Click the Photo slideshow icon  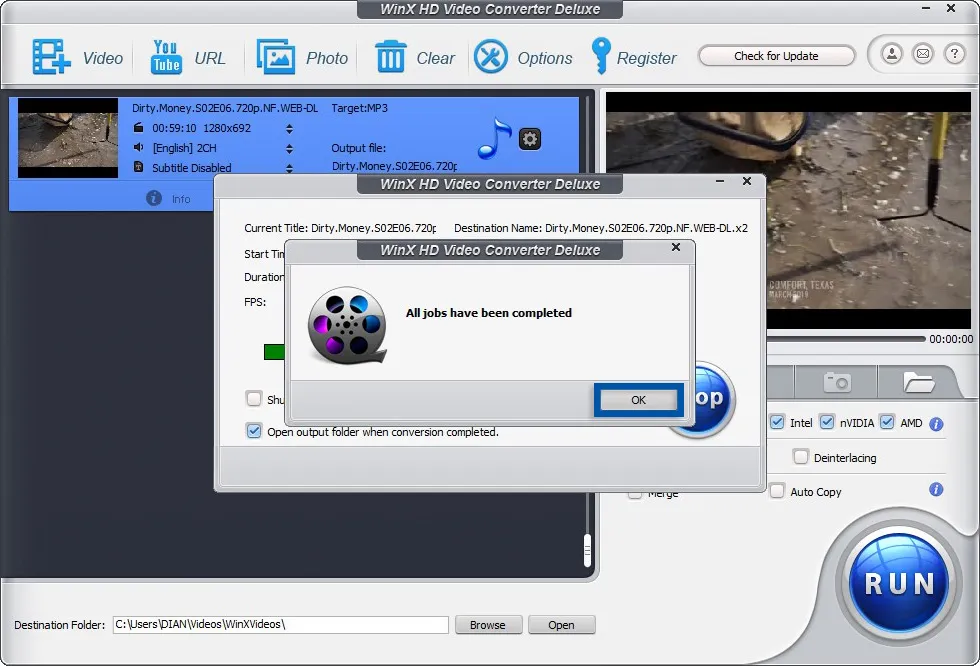pyautogui.click(x=275, y=57)
